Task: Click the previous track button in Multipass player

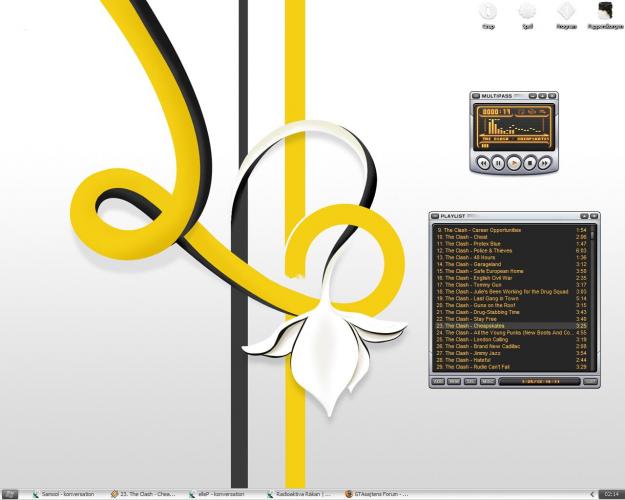Action: click(x=483, y=163)
